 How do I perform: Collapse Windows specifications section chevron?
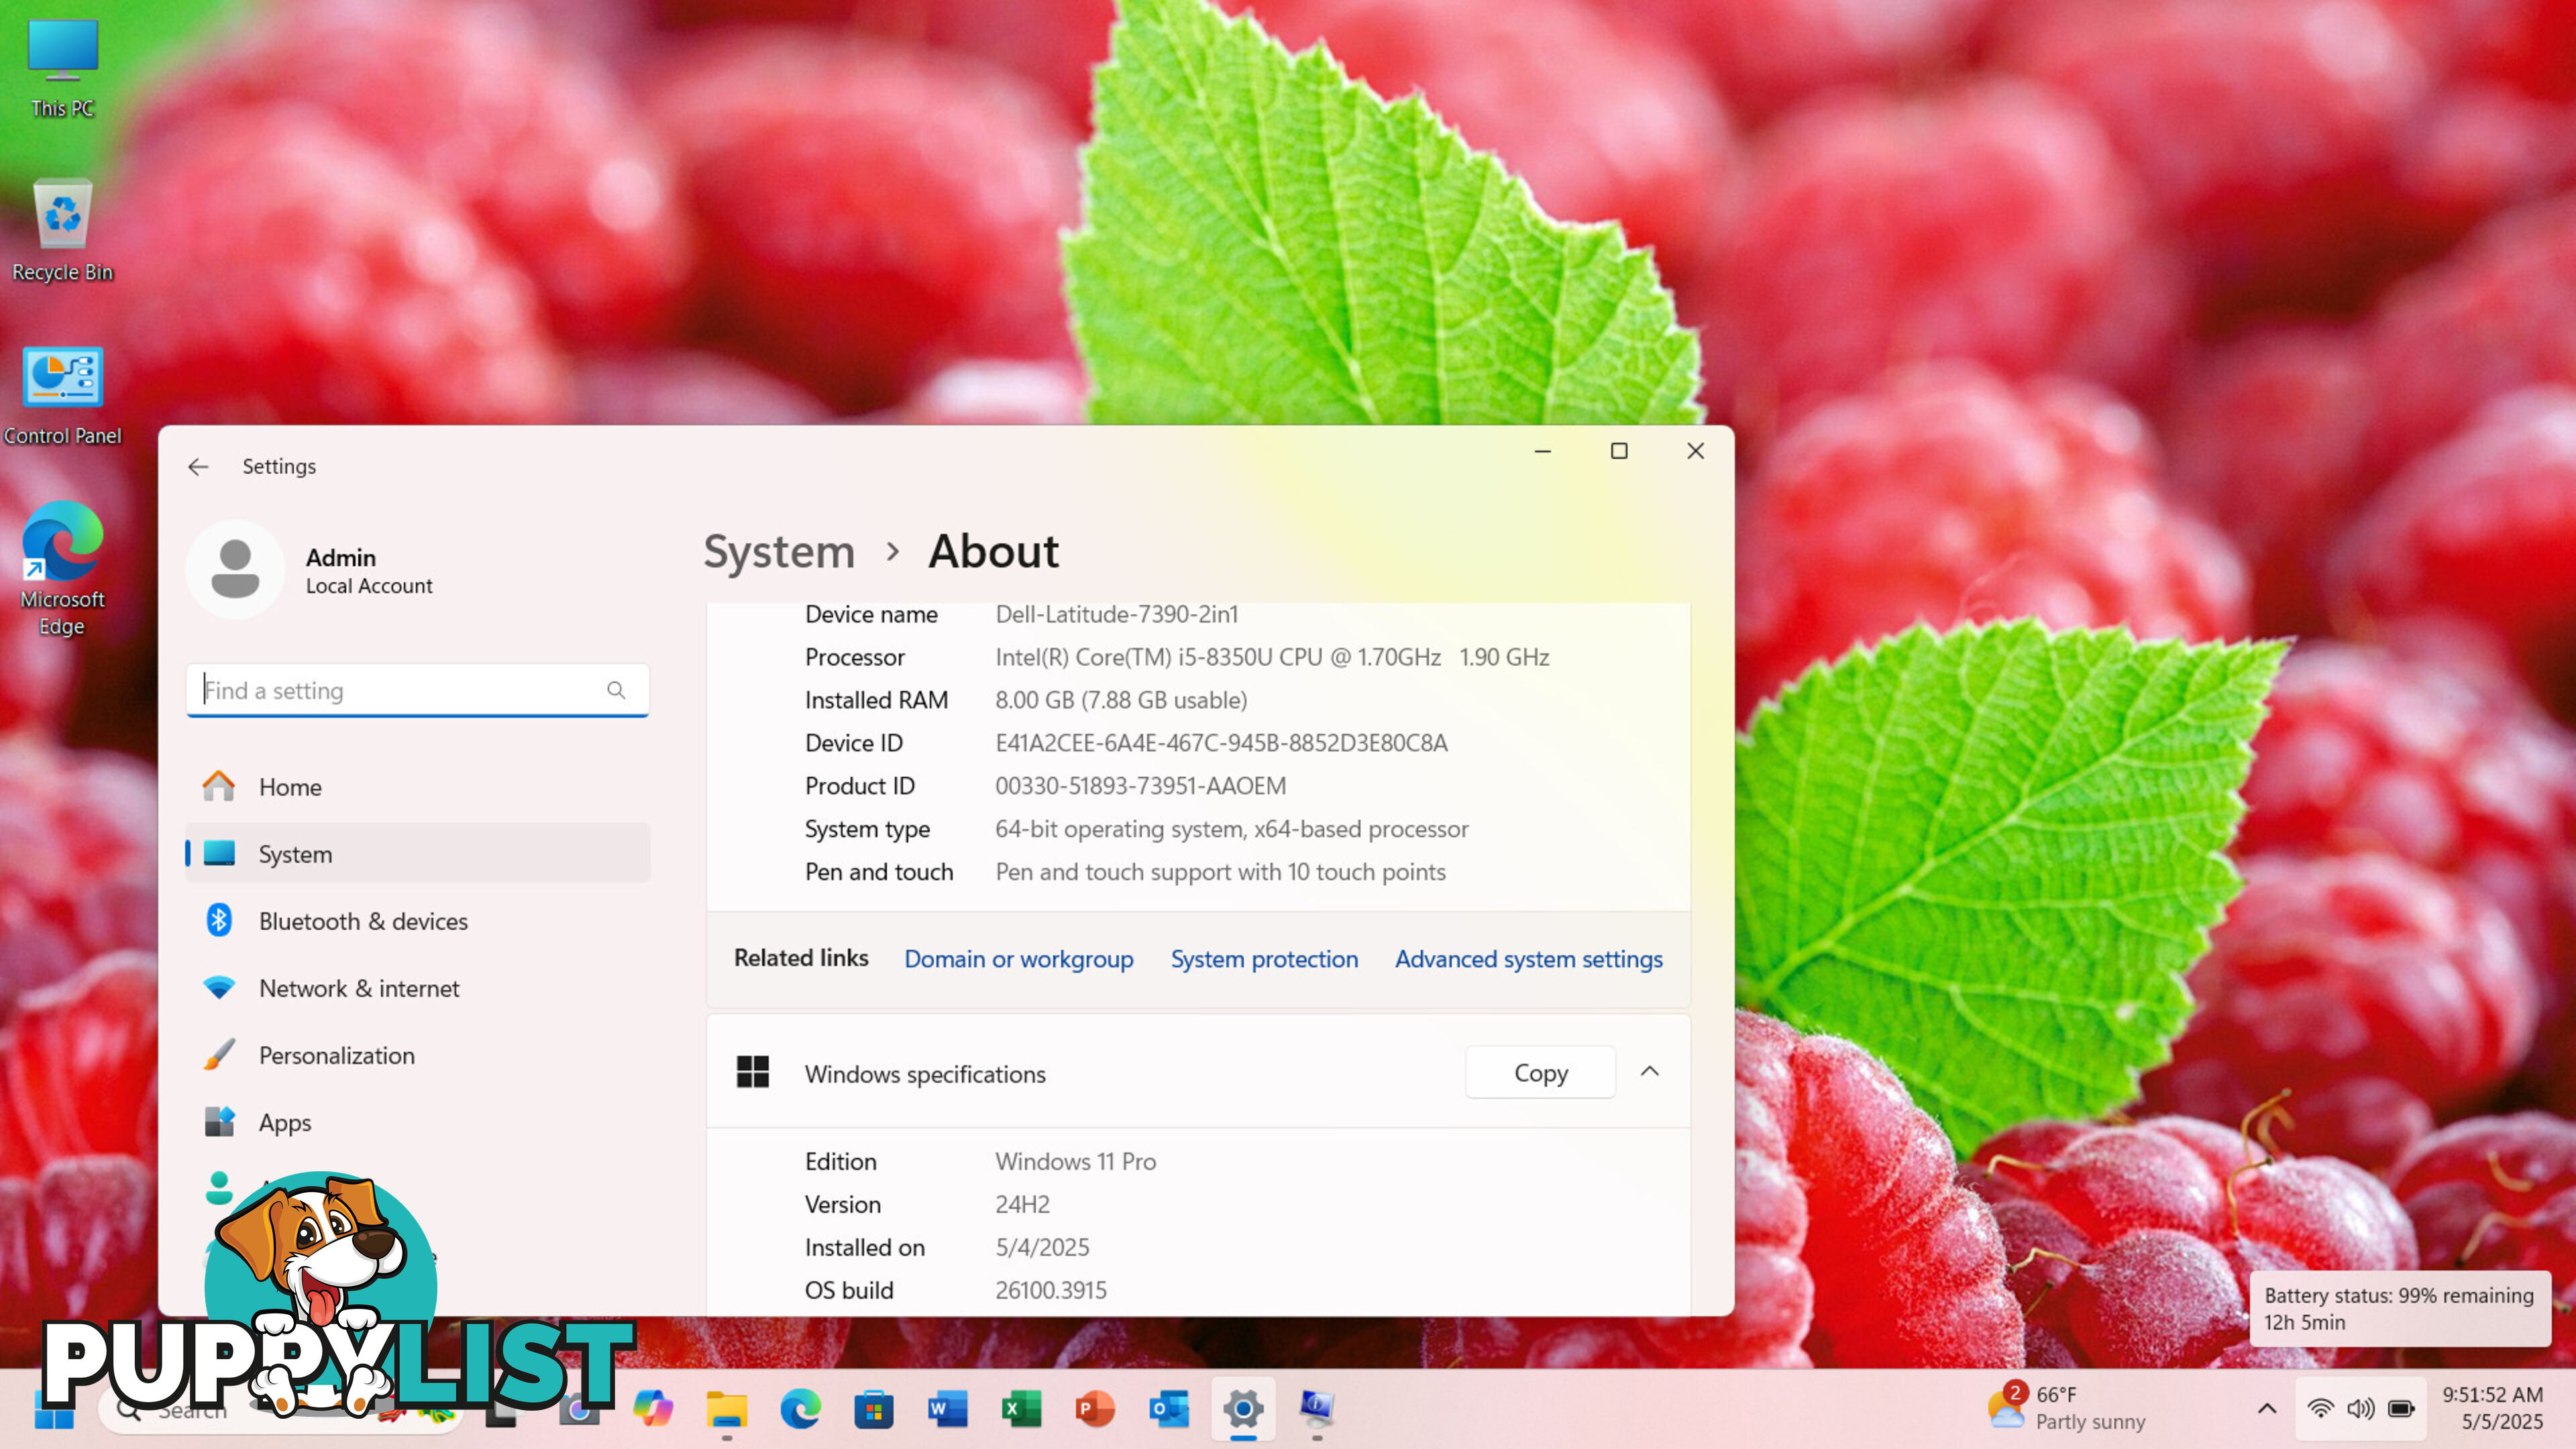click(1650, 1072)
